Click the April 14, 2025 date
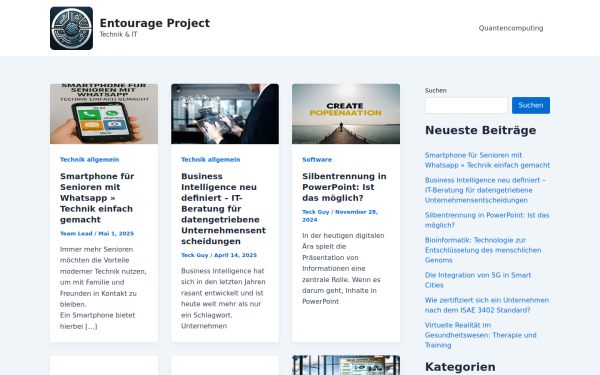 click(x=235, y=255)
